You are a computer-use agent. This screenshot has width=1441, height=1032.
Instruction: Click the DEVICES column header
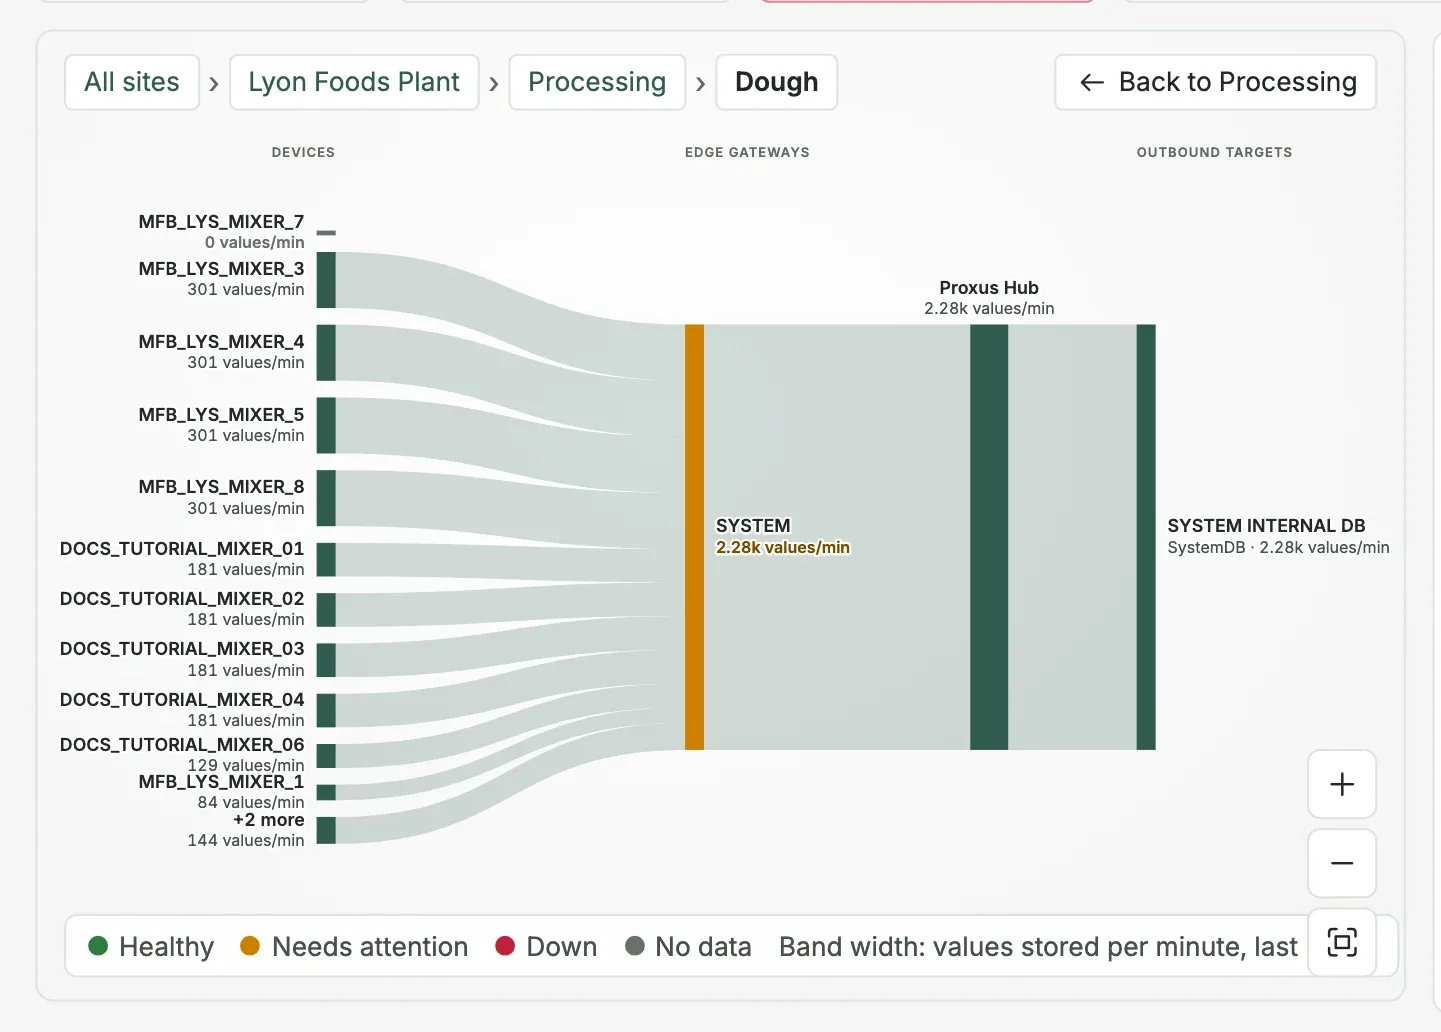303,152
